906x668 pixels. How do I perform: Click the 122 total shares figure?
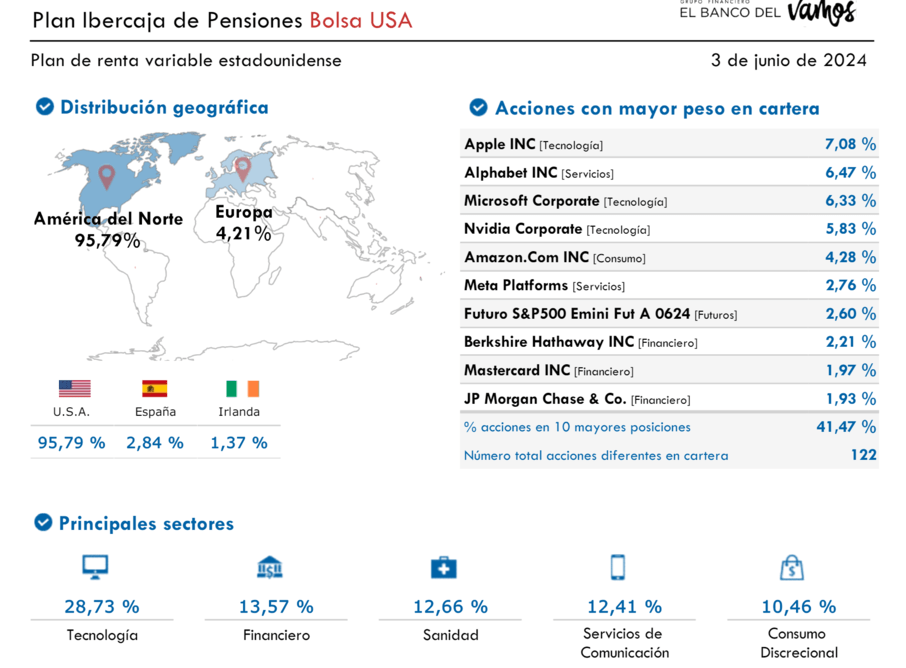[864, 455]
